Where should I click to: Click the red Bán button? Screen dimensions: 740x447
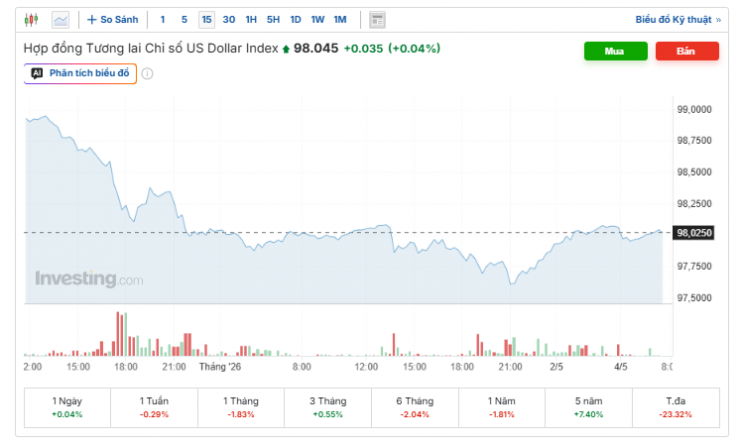(687, 51)
